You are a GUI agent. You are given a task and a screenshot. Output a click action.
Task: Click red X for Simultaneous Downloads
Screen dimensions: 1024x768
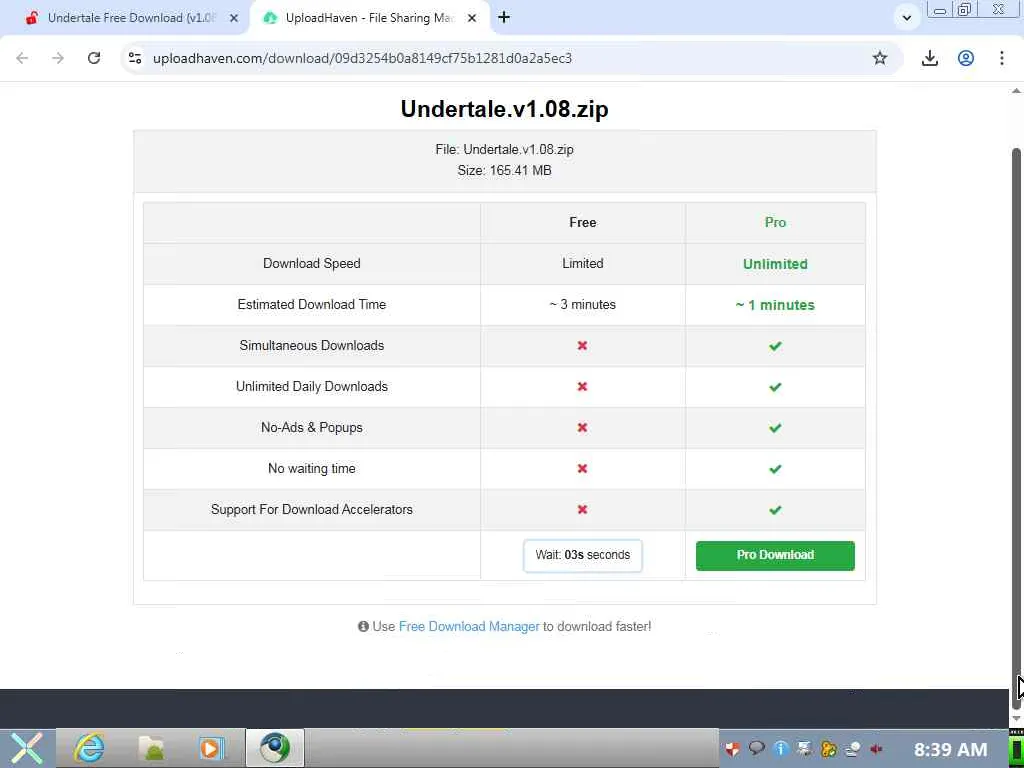[583, 345]
